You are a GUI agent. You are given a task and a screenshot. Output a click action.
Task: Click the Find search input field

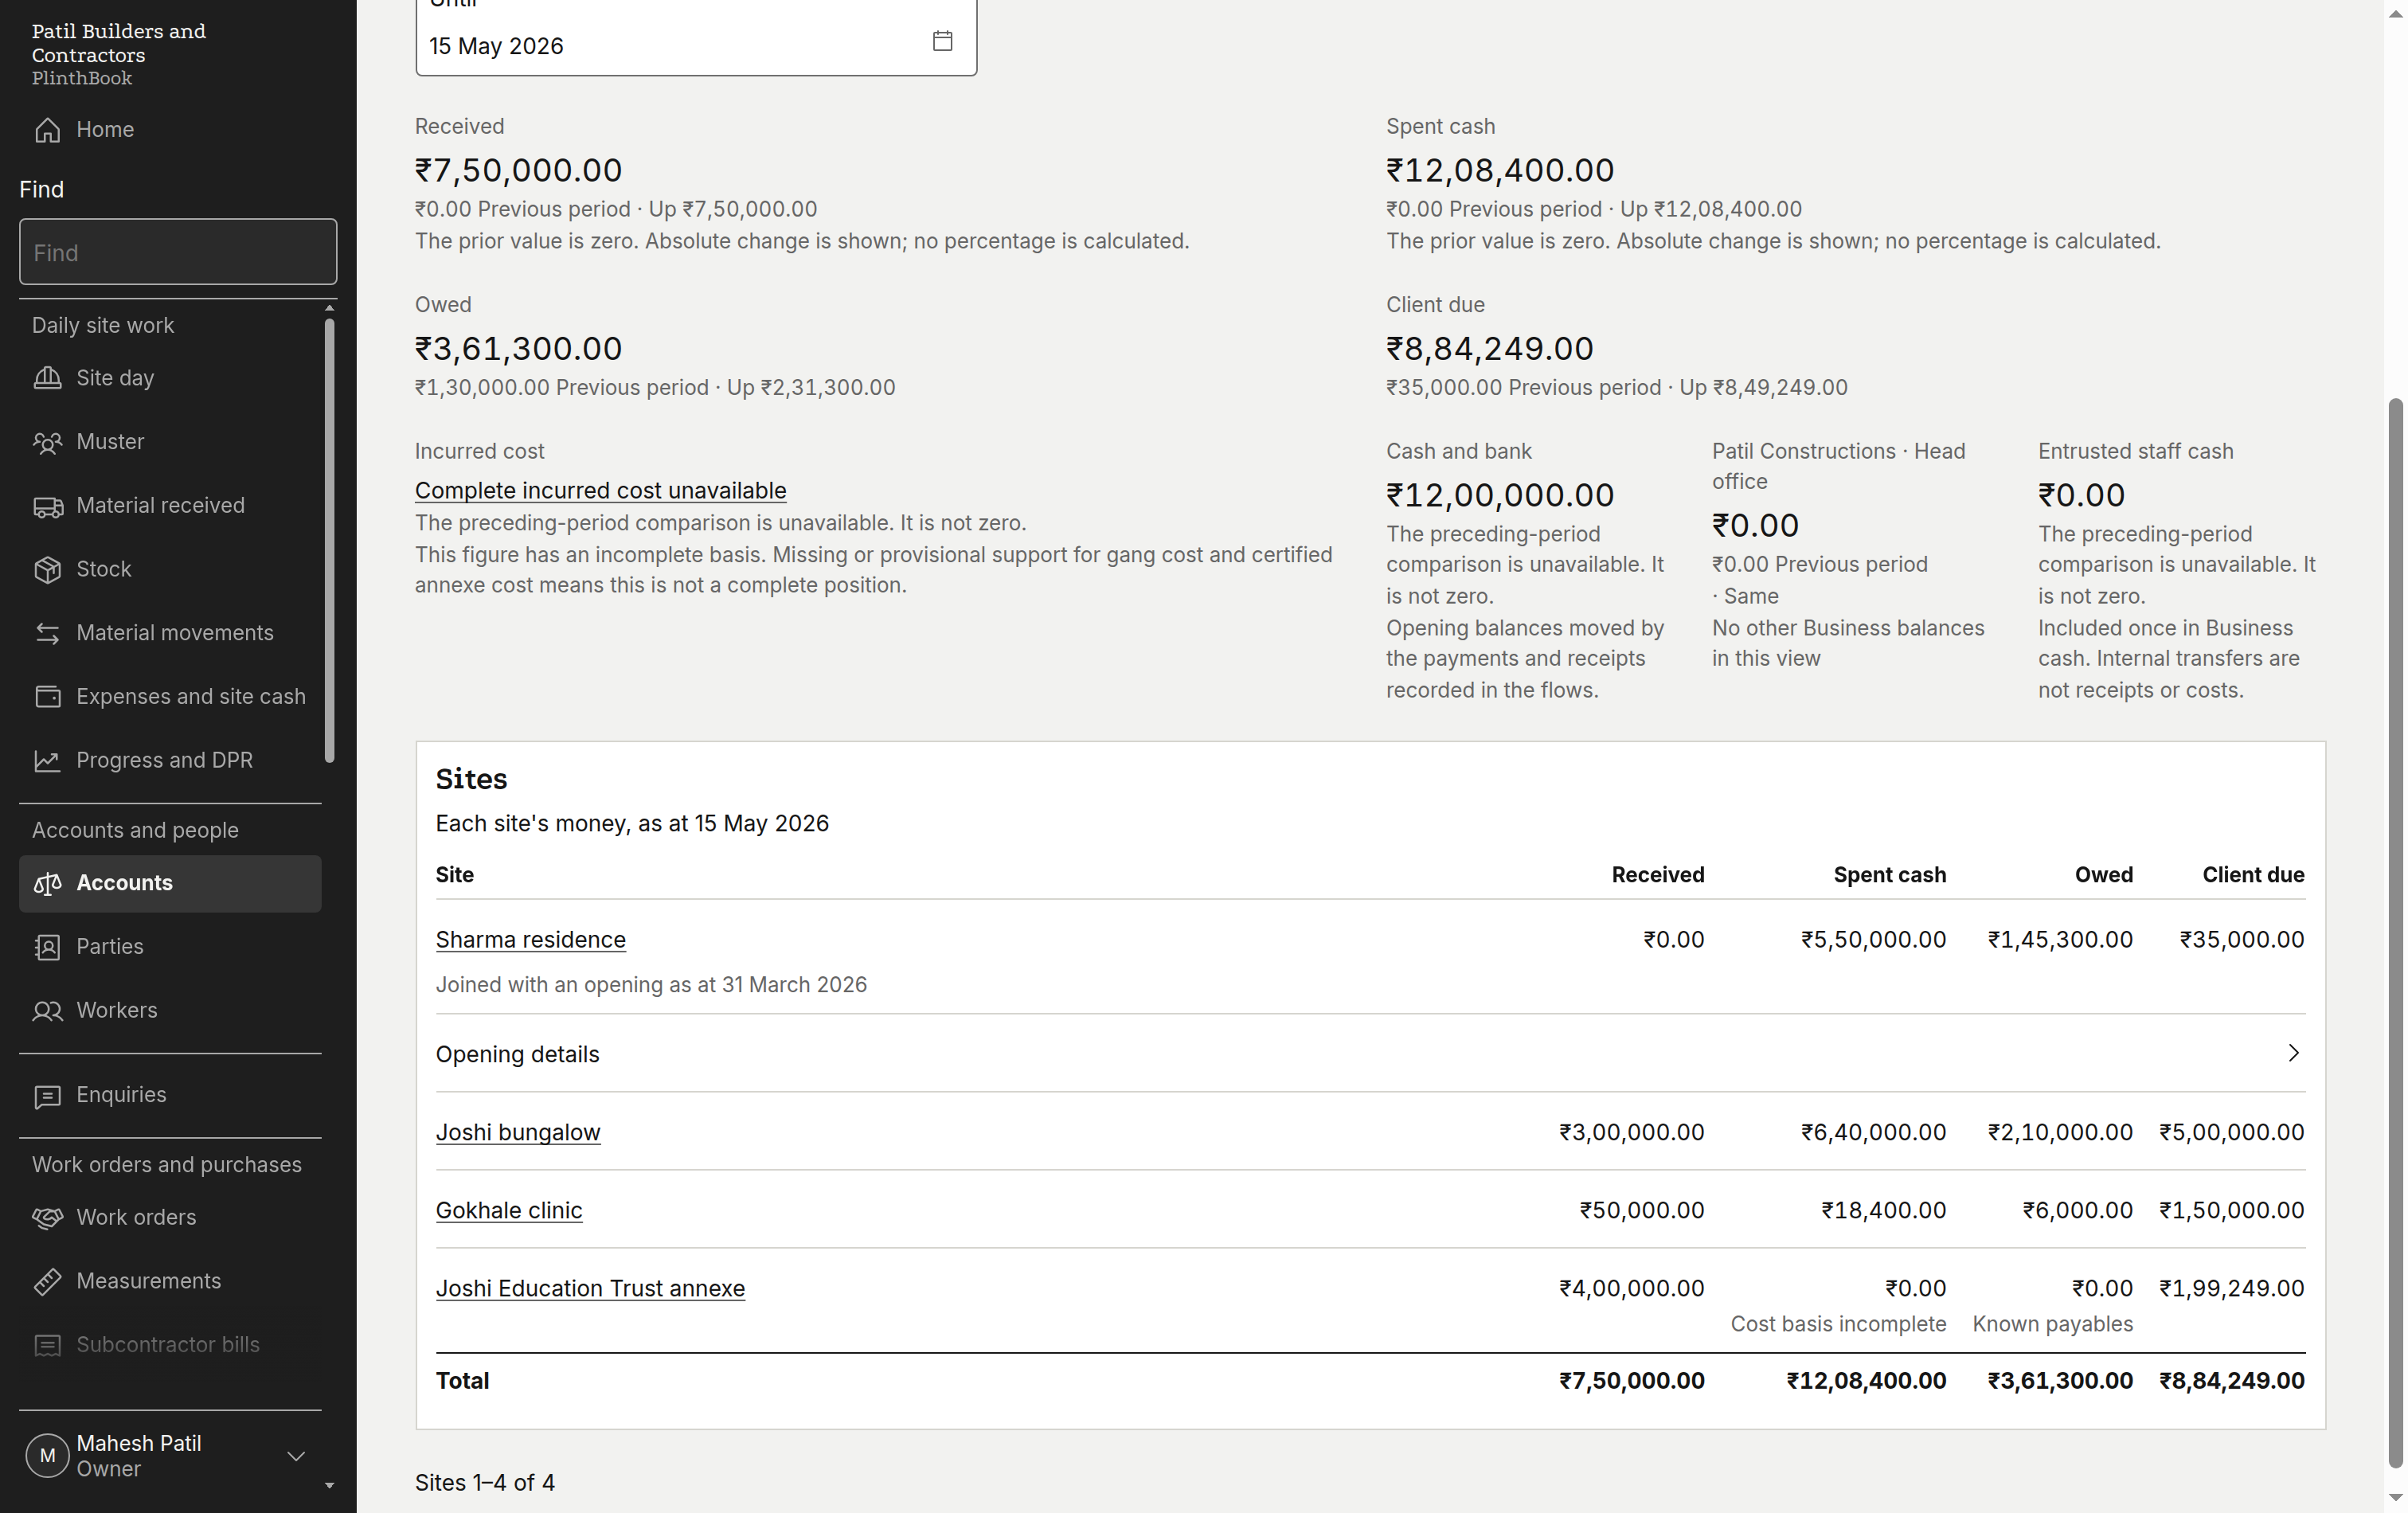click(178, 252)
